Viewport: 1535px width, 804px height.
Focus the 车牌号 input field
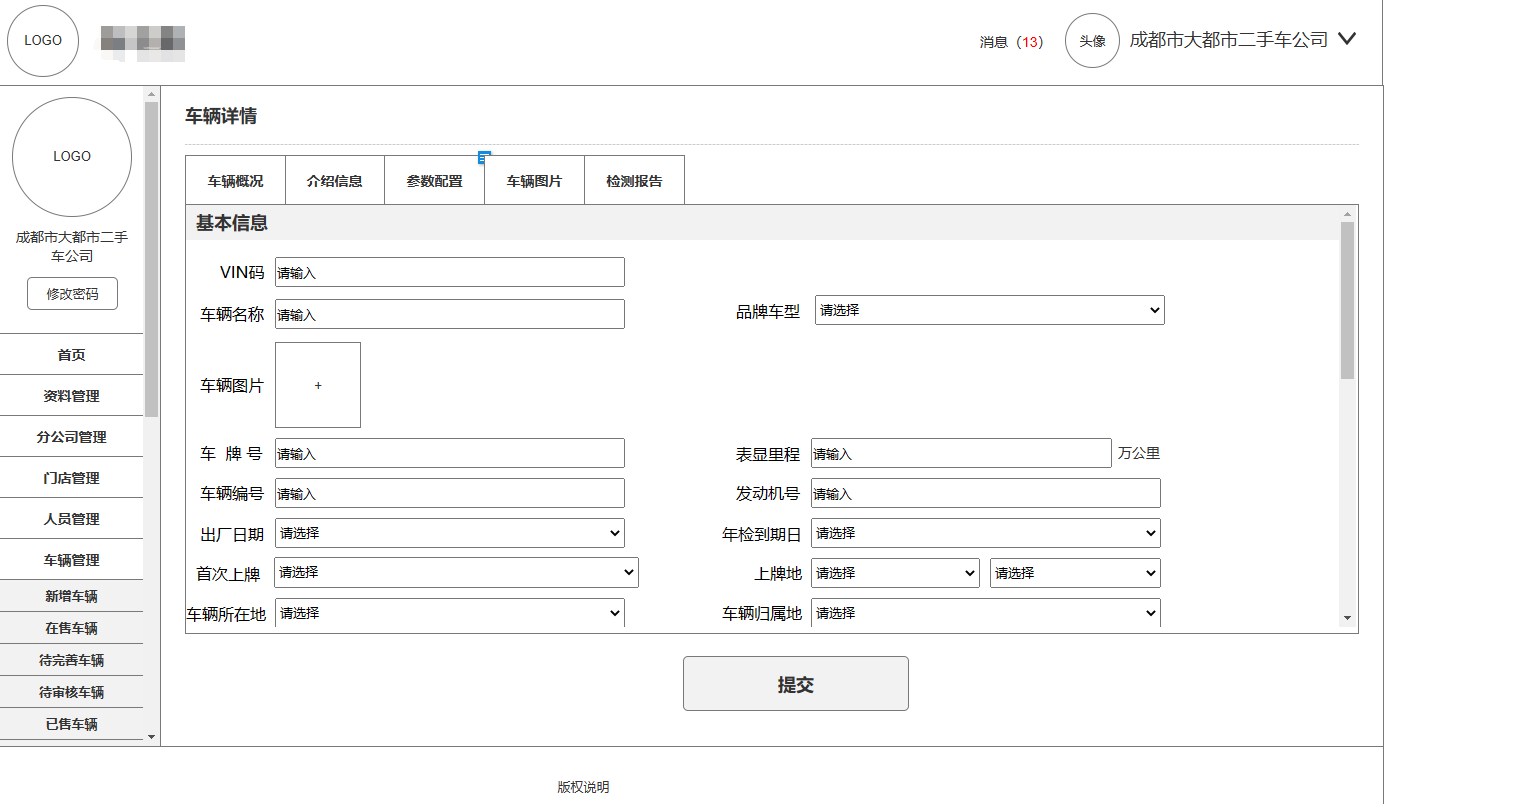coord(450,453)
